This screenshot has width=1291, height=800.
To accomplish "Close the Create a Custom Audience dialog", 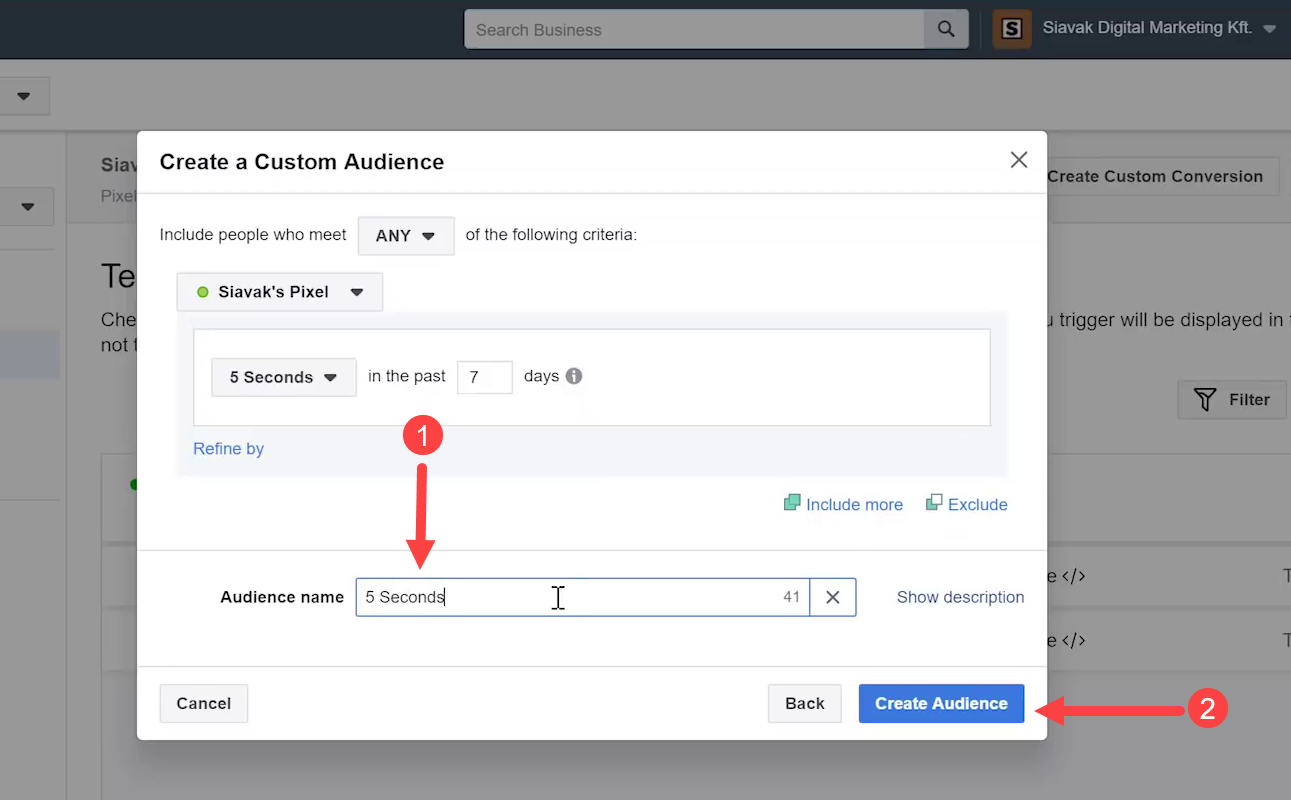I will [1019, 160].
